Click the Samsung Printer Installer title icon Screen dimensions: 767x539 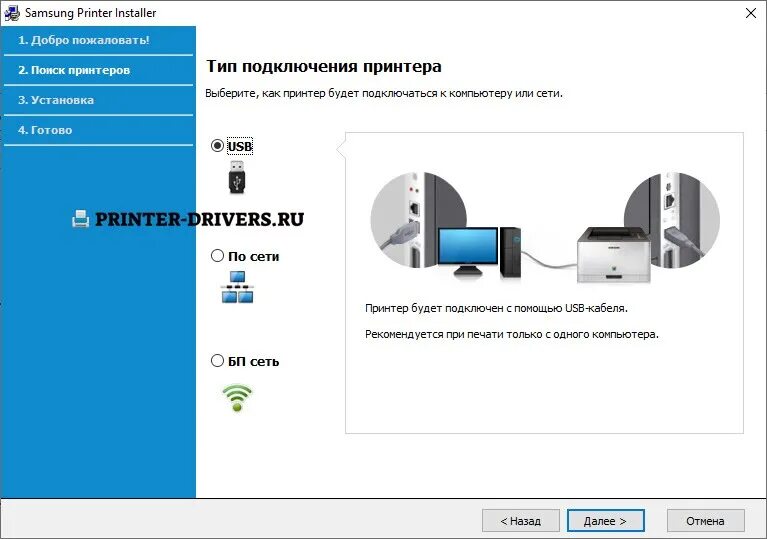pyautogui.click(x=11, y=13)
